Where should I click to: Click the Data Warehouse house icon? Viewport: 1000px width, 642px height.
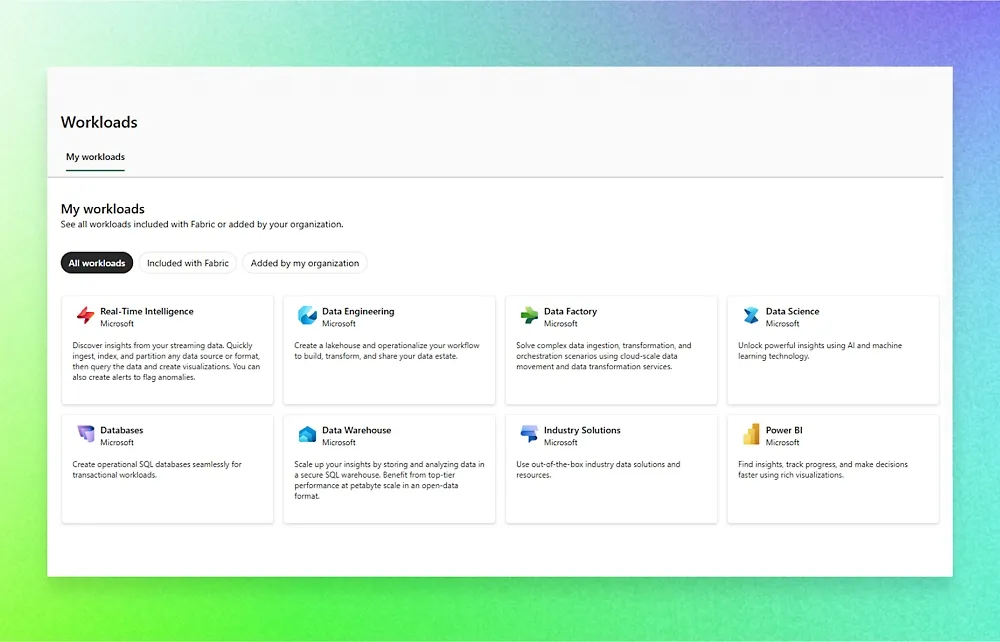(x=307, y=434)
